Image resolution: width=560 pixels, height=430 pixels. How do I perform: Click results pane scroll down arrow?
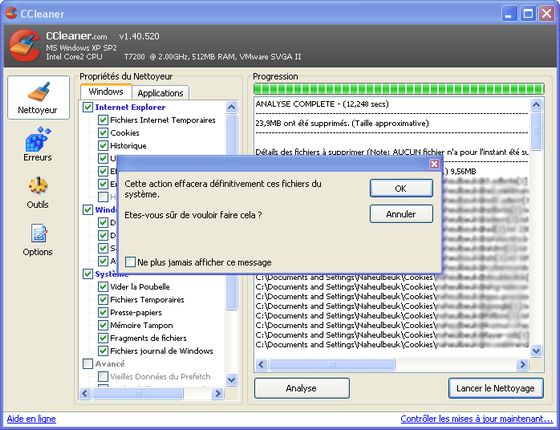(536, 351)
